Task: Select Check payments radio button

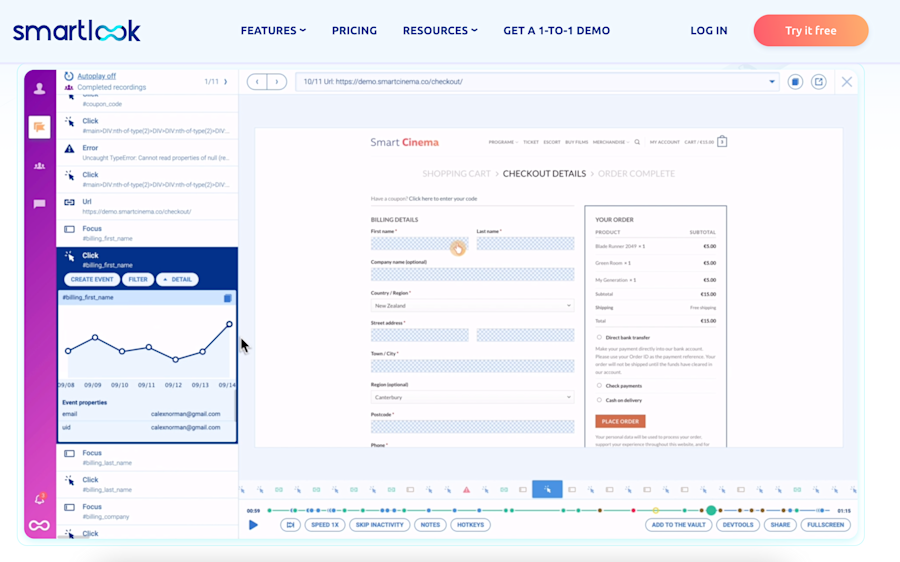Action: pos(599,386)
